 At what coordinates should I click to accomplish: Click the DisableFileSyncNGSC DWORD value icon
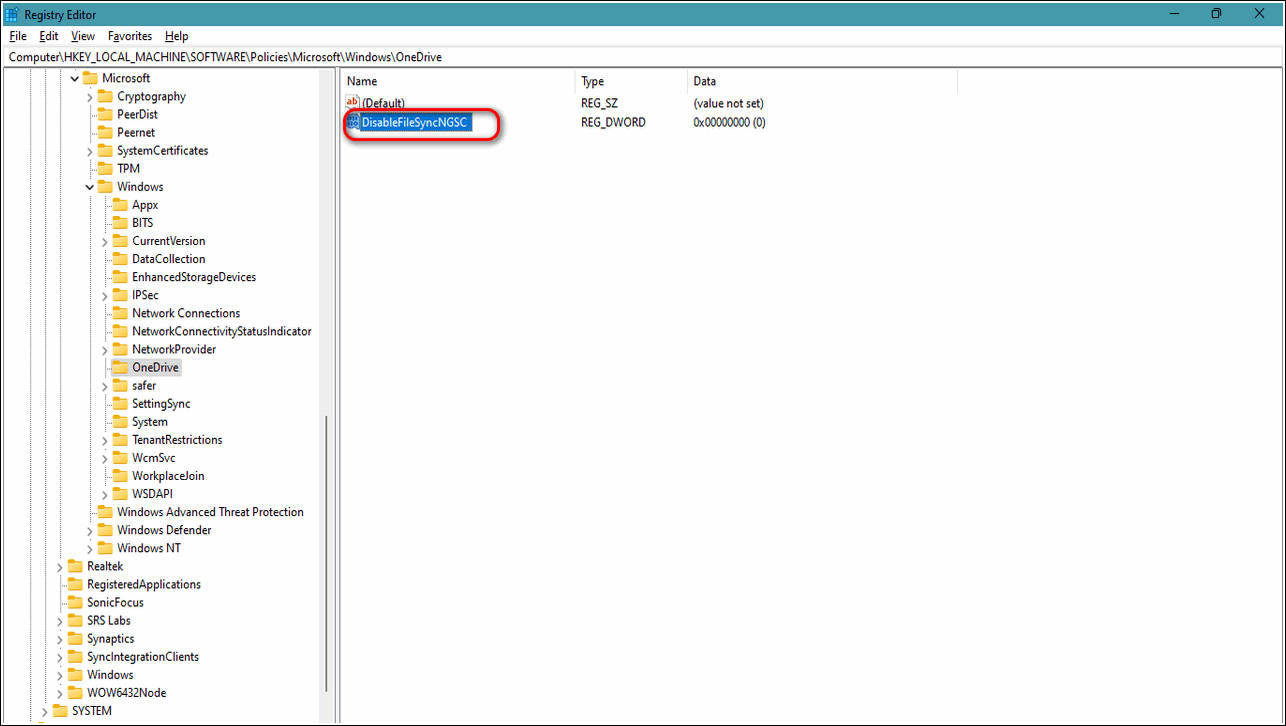click(x=352, y=123)
